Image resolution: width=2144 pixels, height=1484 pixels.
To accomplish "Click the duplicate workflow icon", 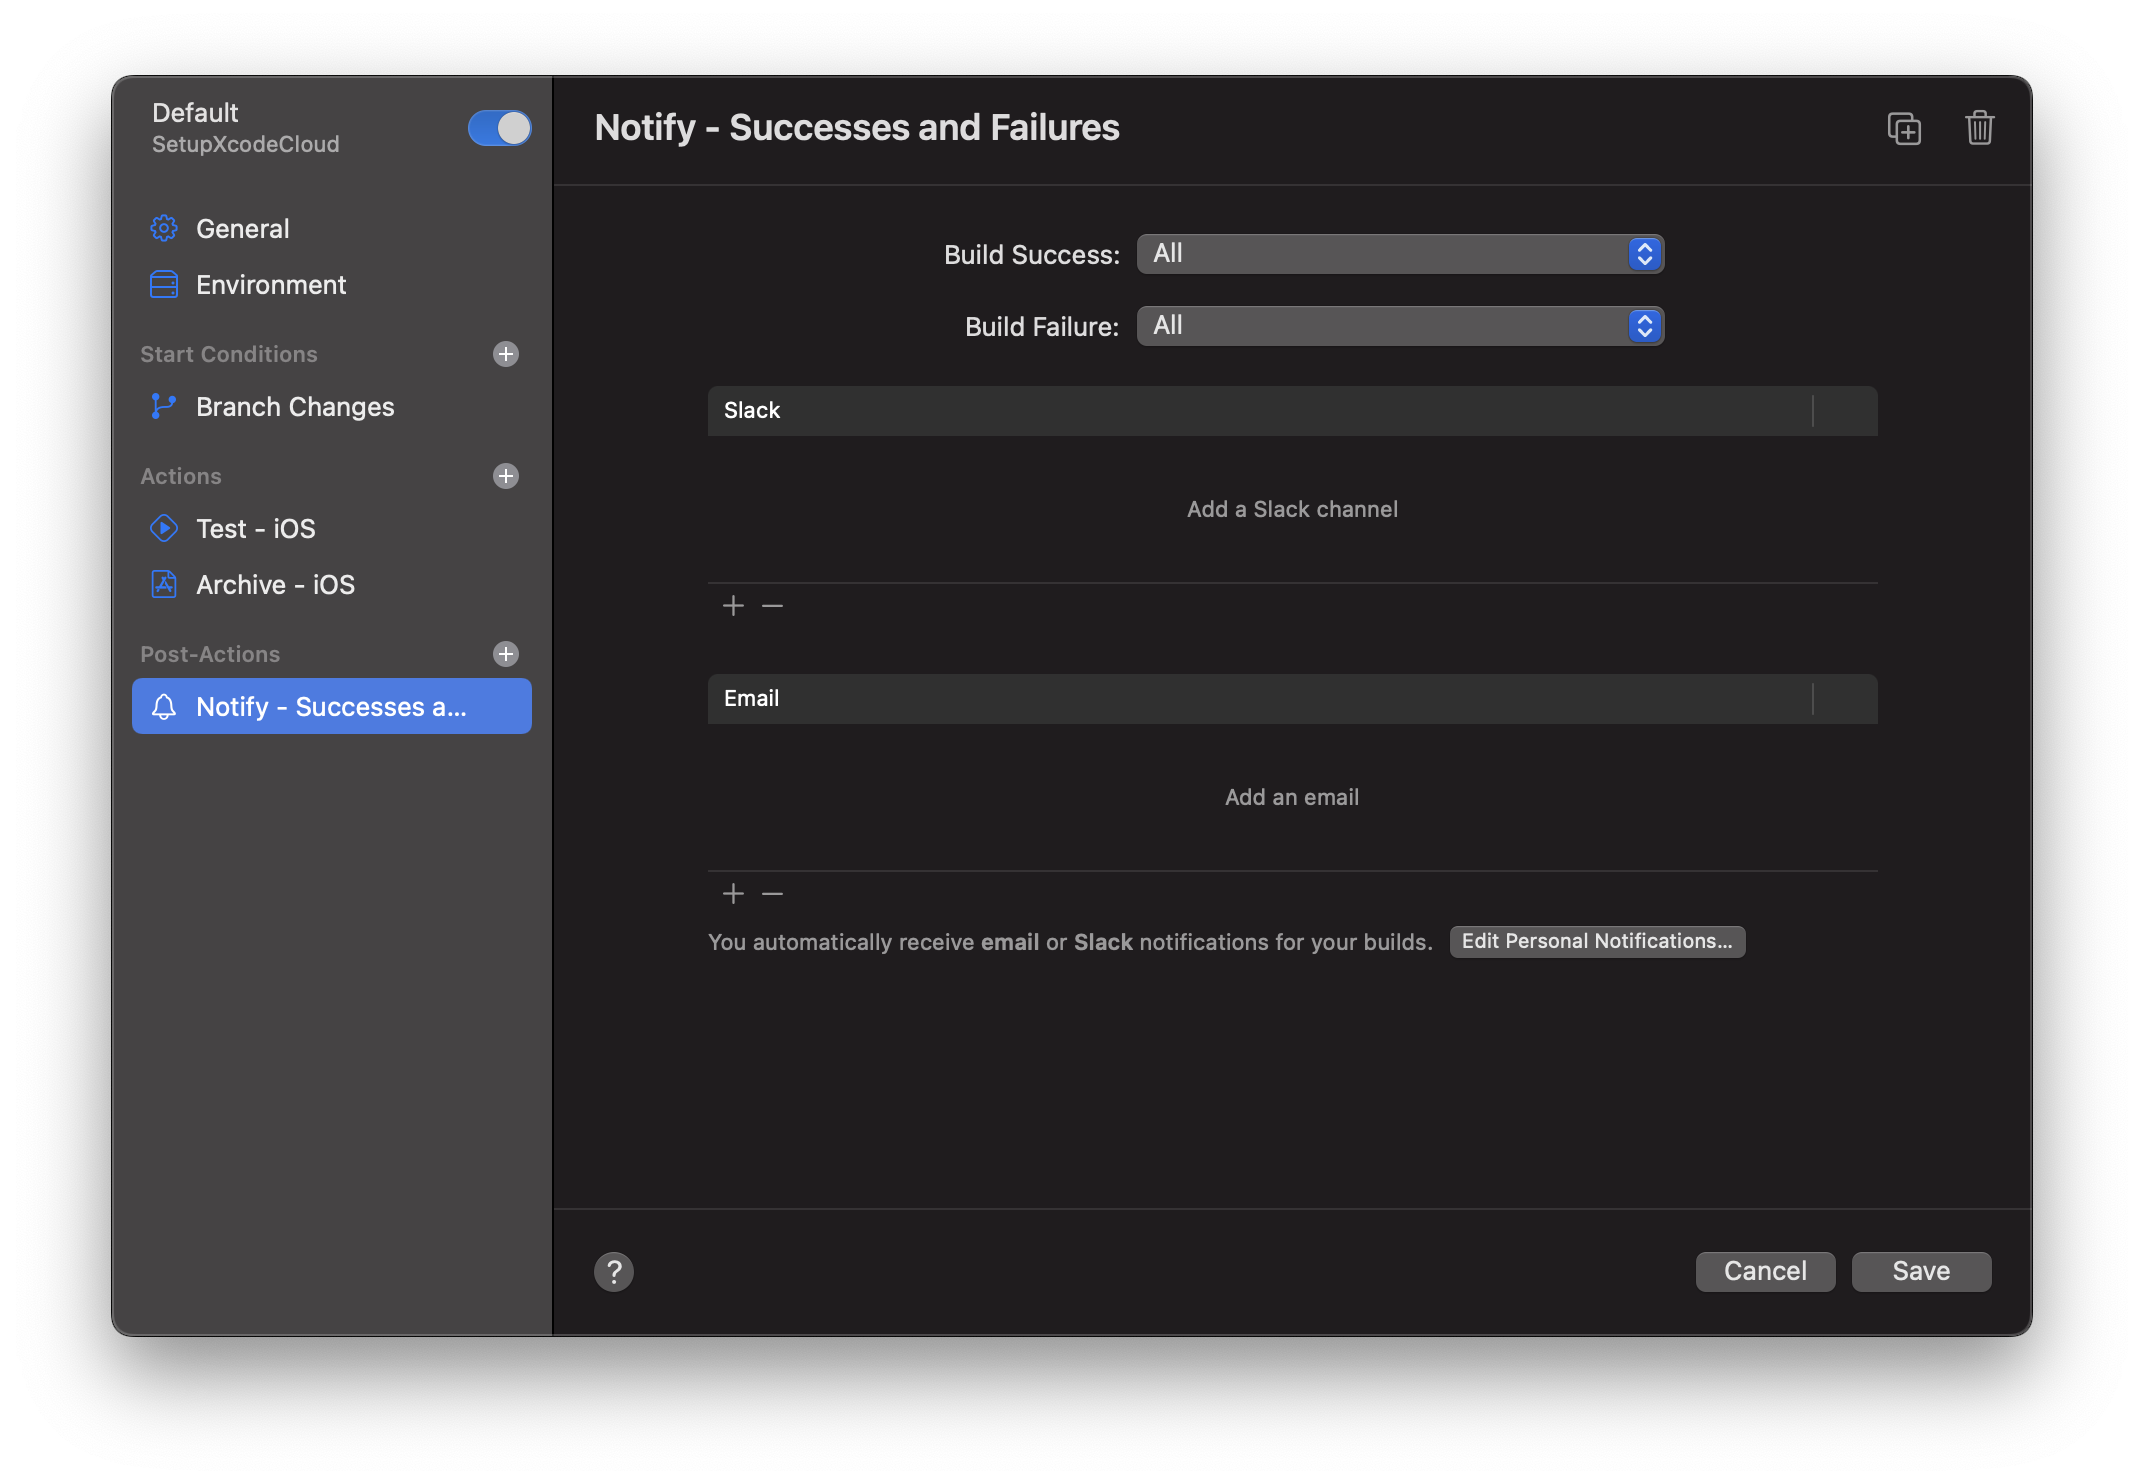I will [1903, 129].
